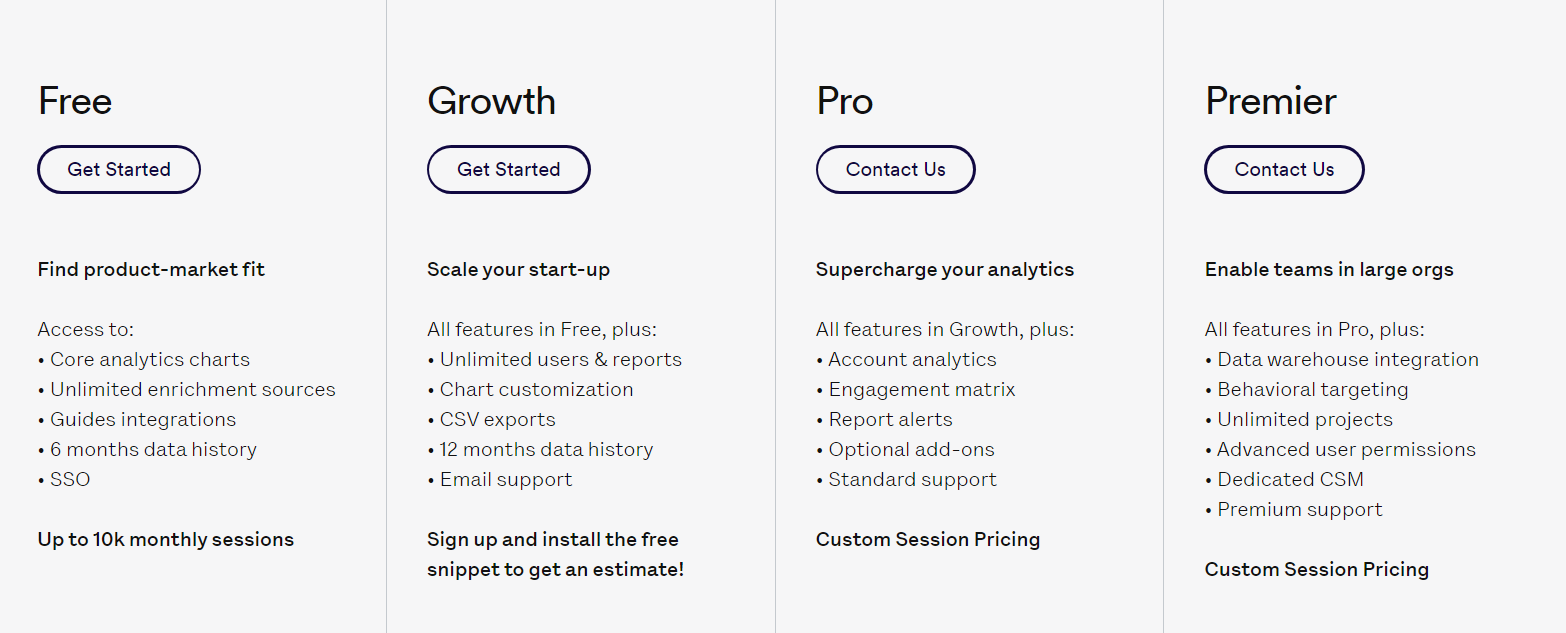1566x633 pixels.
Task: Click the "Core analytics charts" feature
Action: pyautogui.click(x=150, y=359)
